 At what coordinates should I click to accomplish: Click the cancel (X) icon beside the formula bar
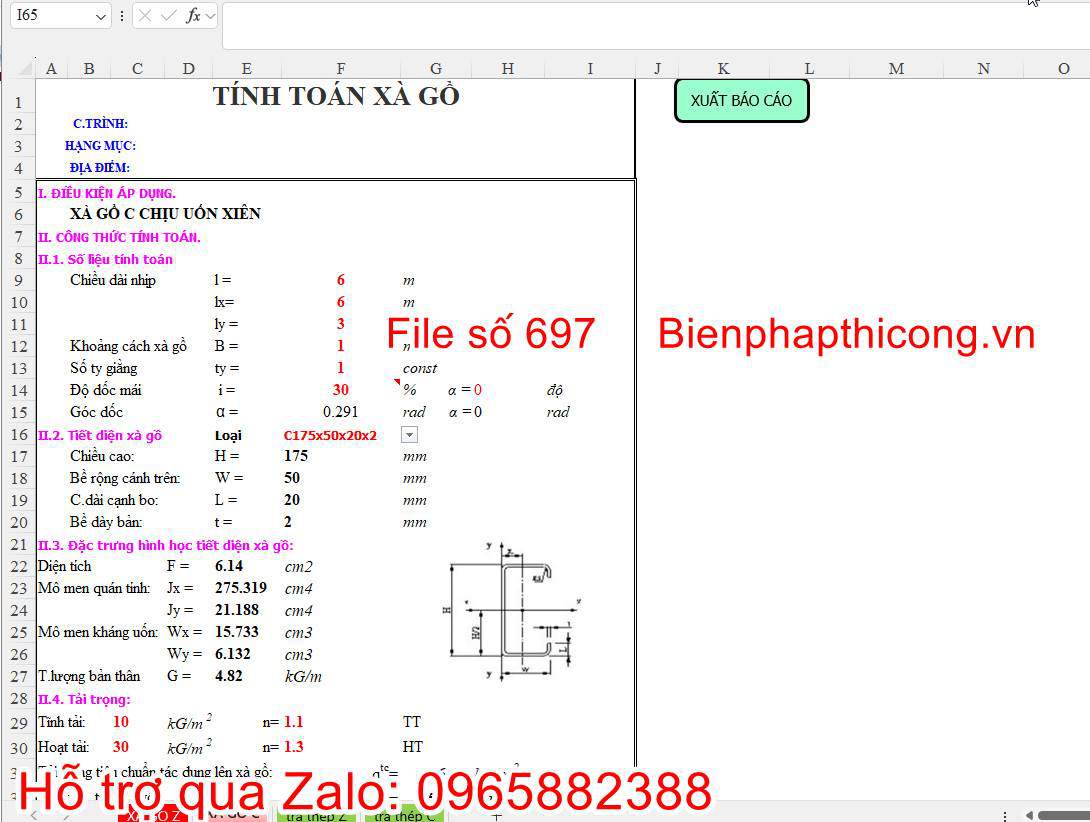(x=145, y=15)
